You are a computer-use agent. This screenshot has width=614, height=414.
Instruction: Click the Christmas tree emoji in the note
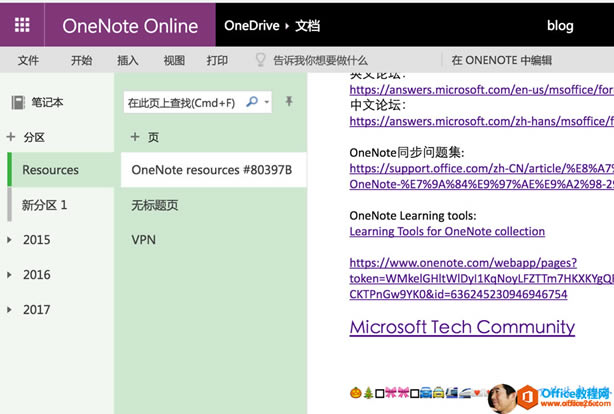(368, 392)
